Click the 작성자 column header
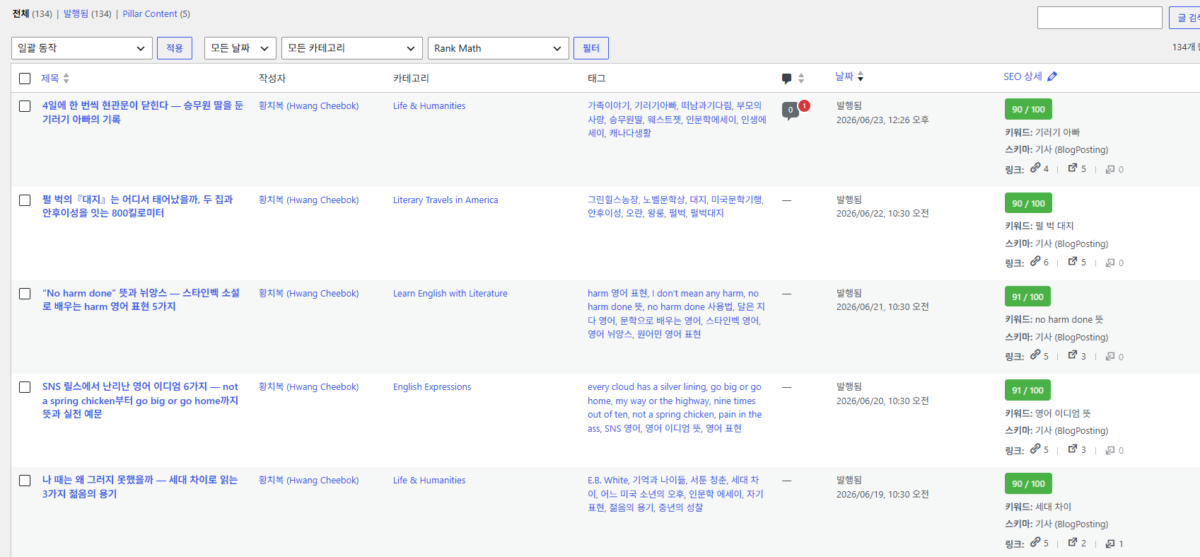Image resolution: width=1200 pixels, height=557 pixels. 272,78
